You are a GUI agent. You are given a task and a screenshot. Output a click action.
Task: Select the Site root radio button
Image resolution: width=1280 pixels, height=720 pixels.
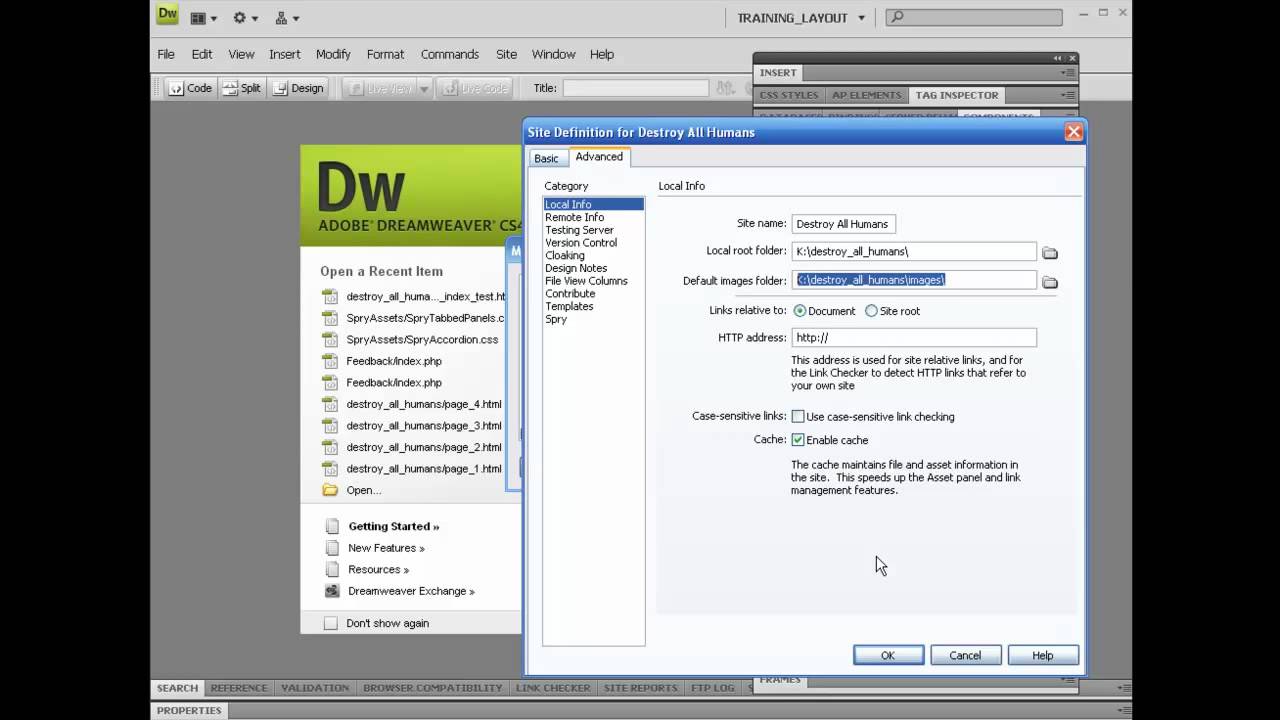(x=871, y=311)
